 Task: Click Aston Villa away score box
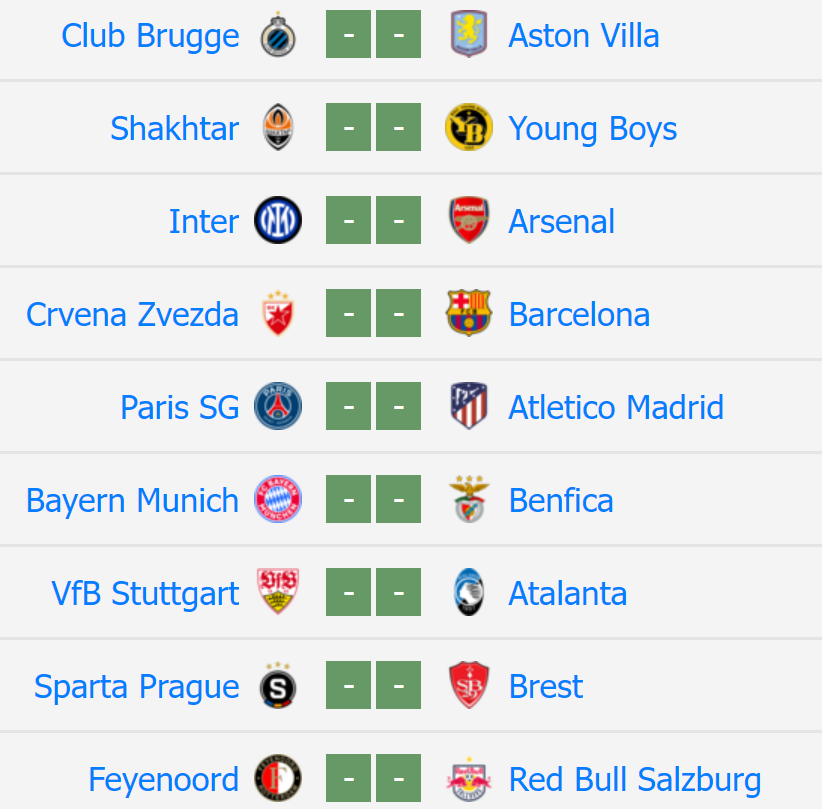(x=398, y=34)
